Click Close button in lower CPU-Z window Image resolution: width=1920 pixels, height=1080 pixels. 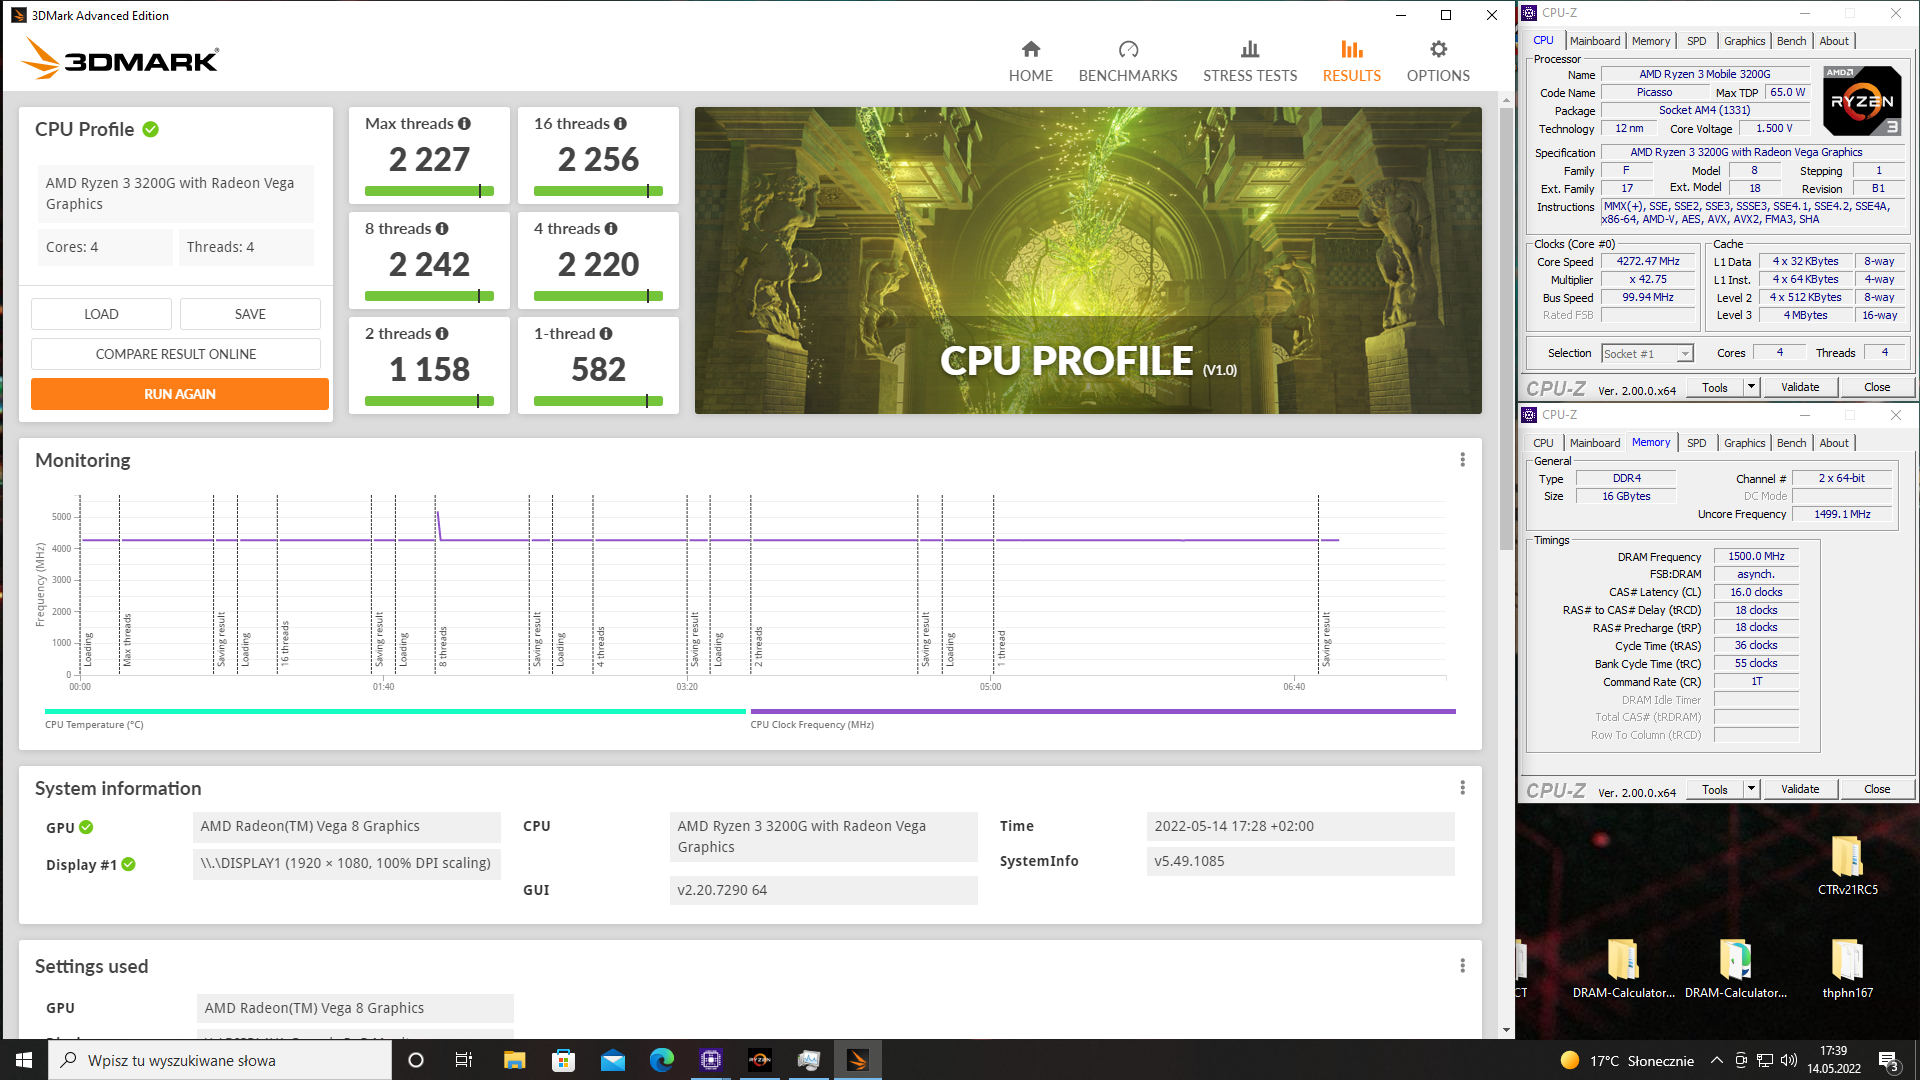pos(1877,789)
